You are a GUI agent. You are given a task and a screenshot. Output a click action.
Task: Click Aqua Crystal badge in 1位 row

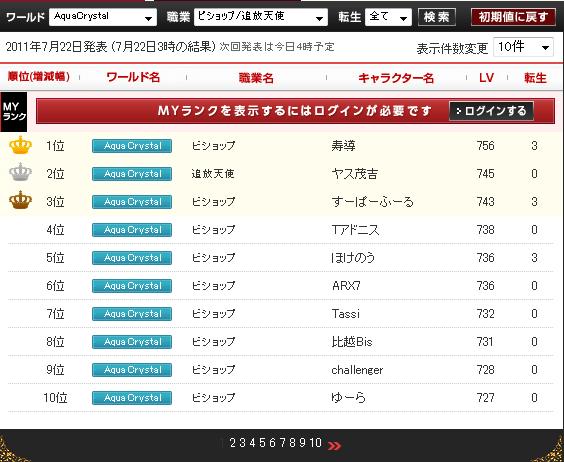pos(132,146)
